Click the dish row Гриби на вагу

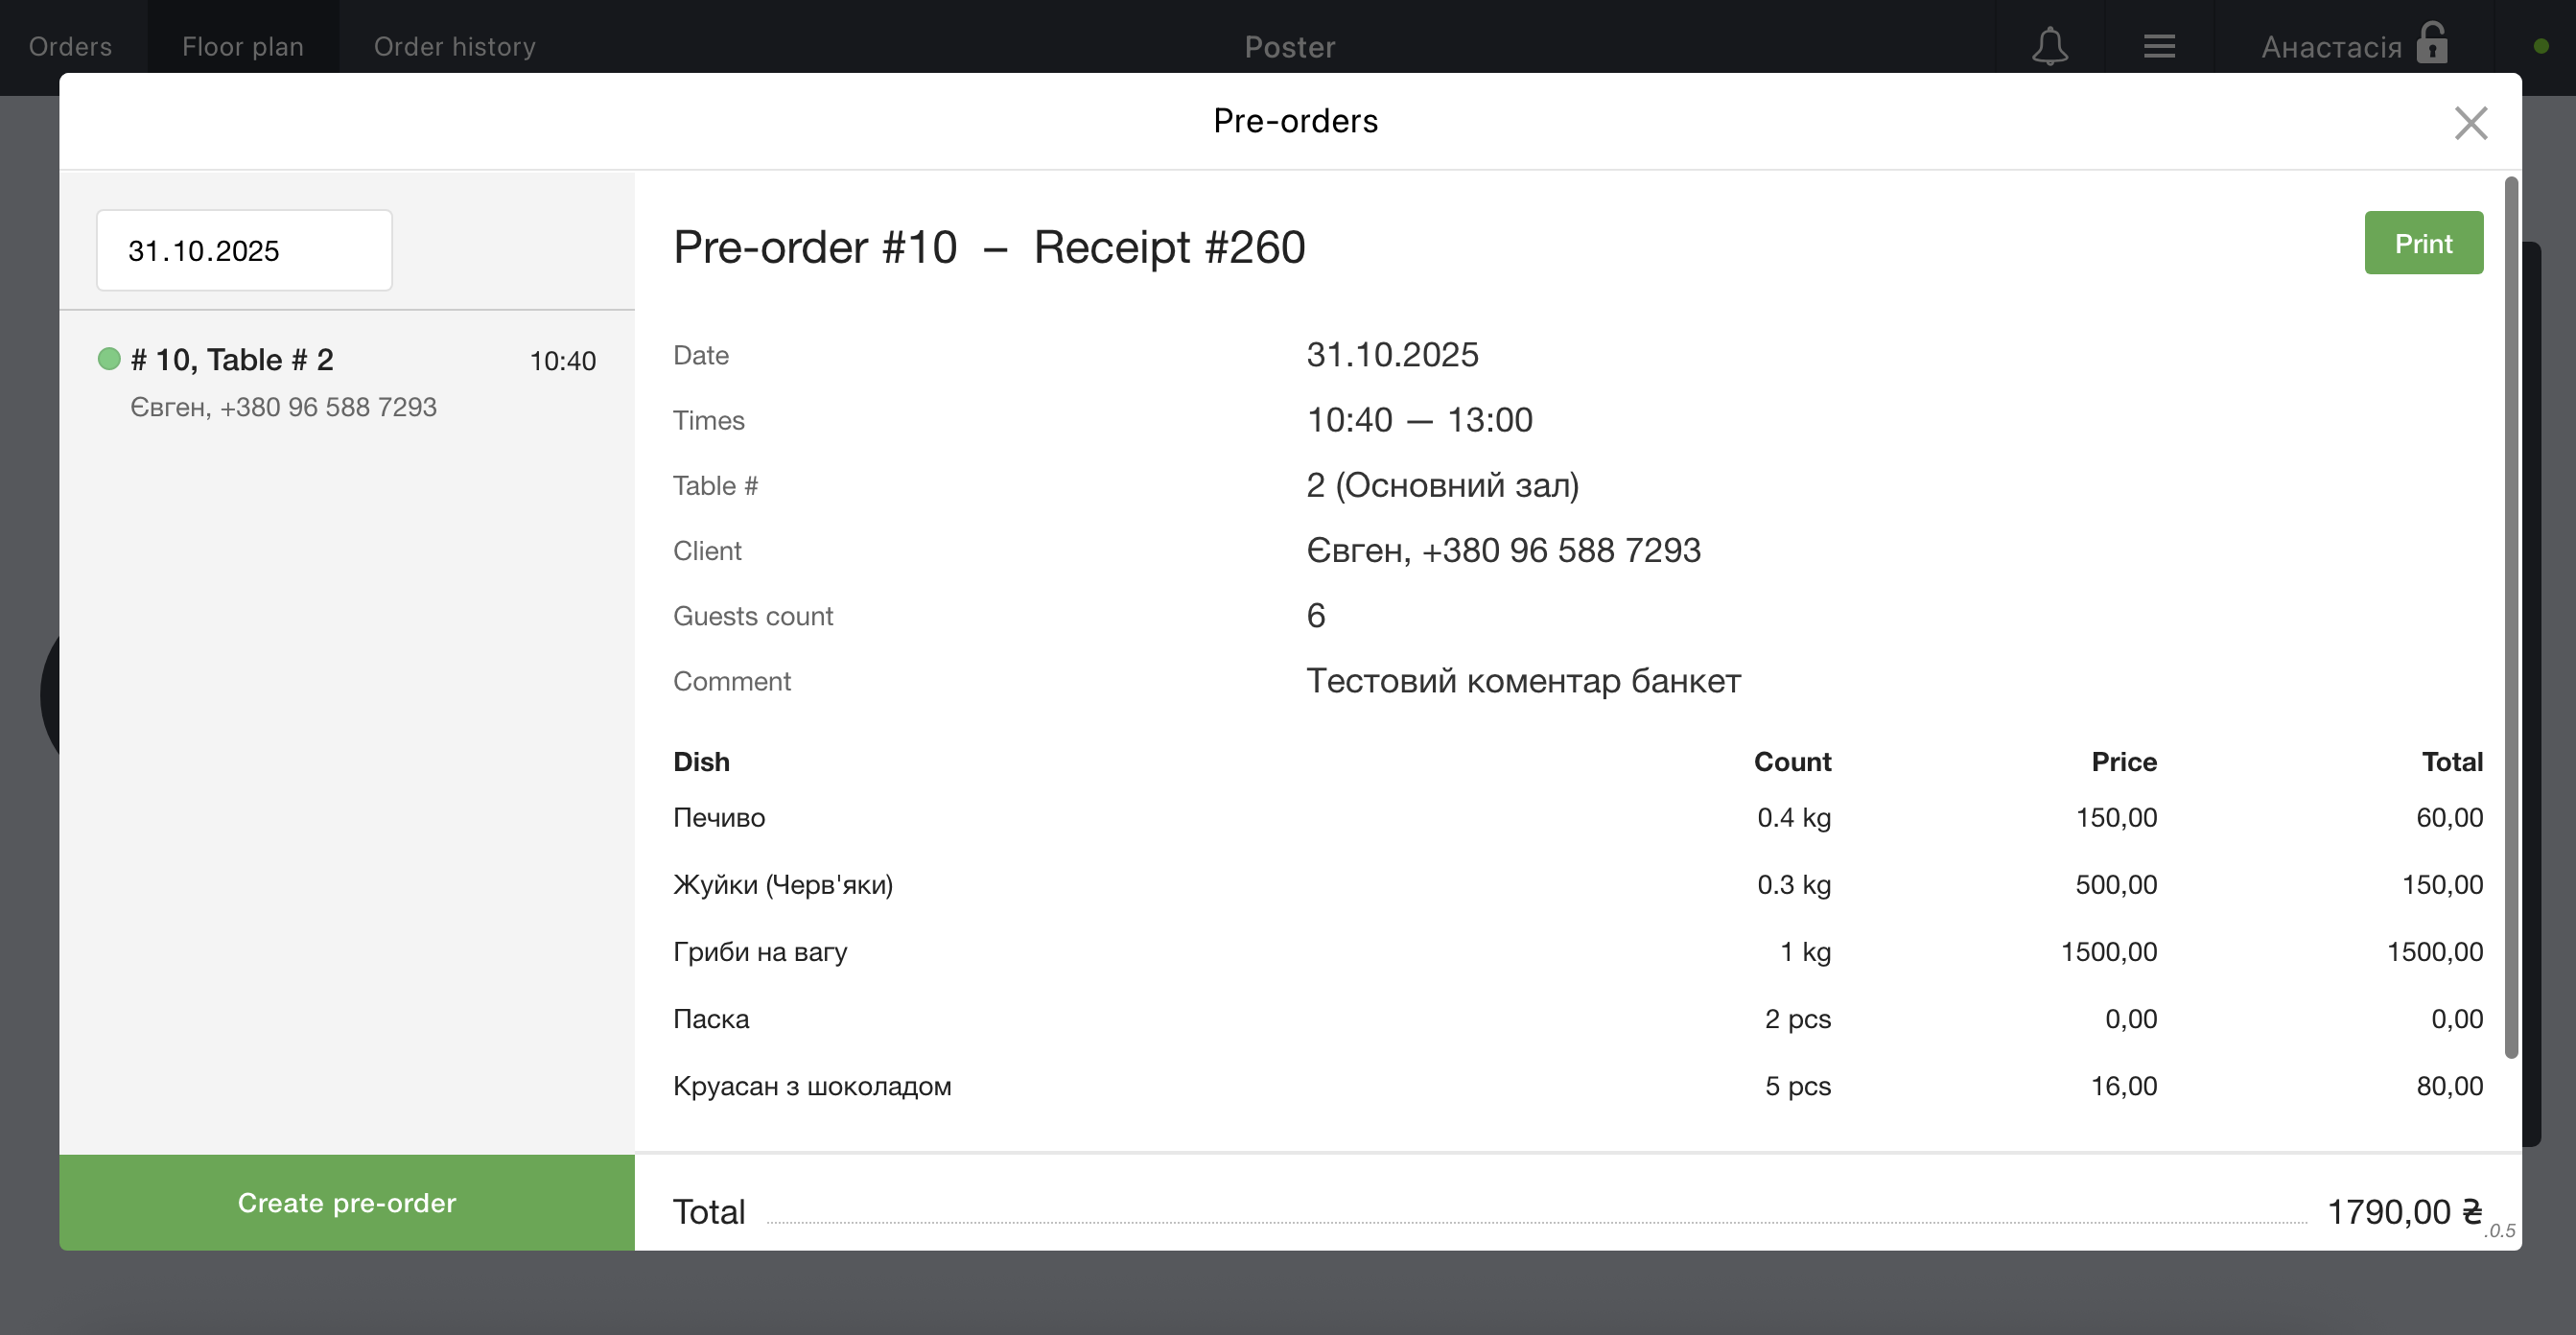[x=759, y=952]
